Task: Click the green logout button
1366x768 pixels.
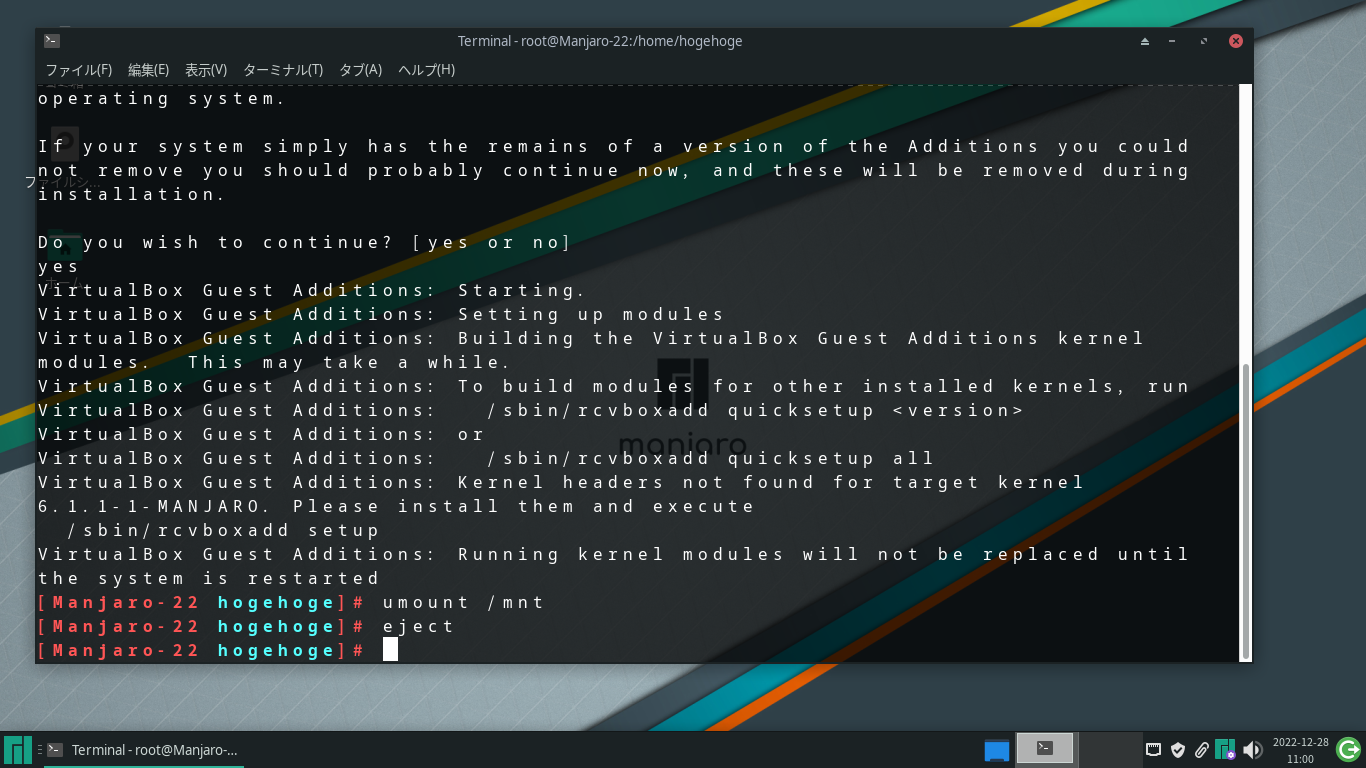Action: click(1348, 749)
